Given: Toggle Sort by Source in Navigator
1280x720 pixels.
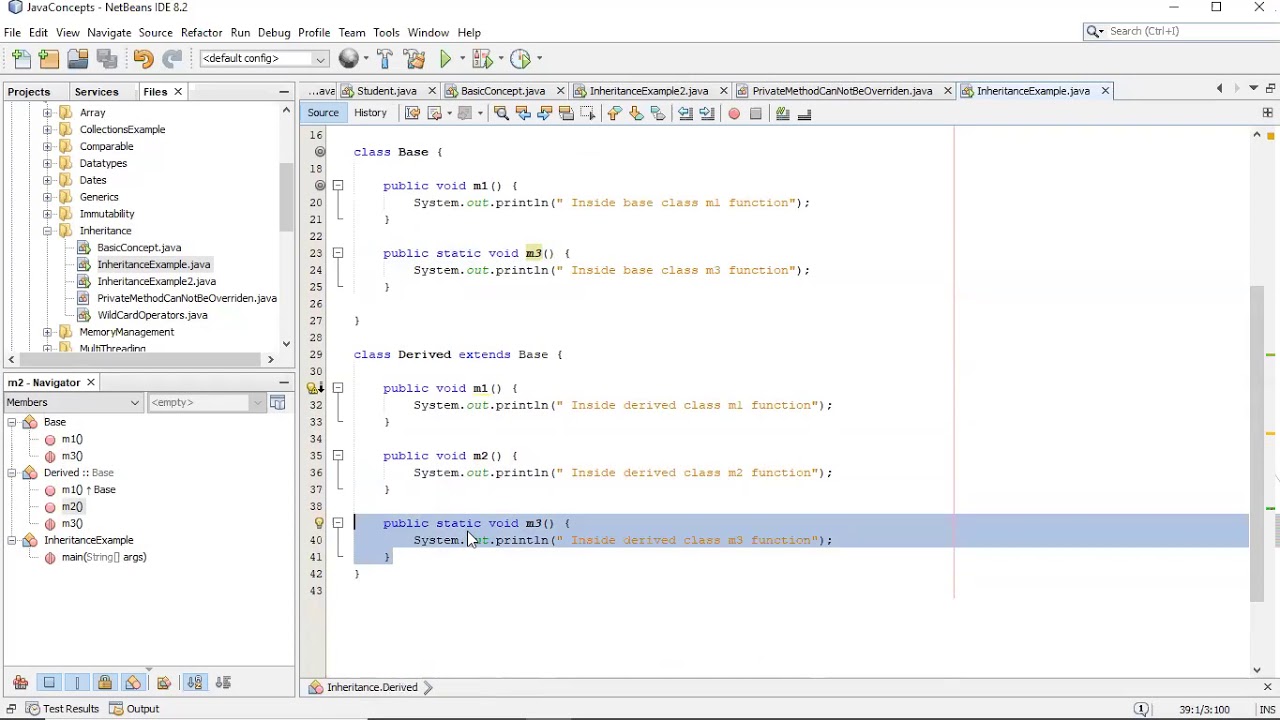Looking at the screenshot, I should [x=223, y=683].
